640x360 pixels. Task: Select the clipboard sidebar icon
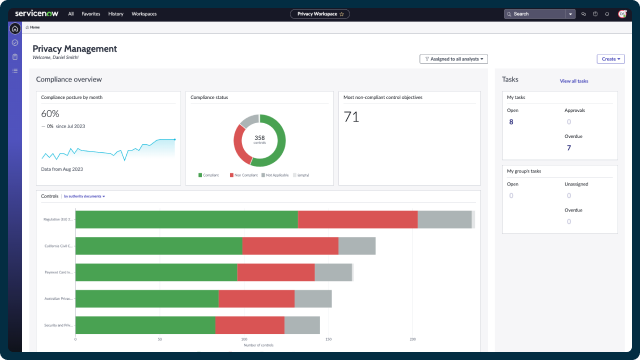click(15, 57)
